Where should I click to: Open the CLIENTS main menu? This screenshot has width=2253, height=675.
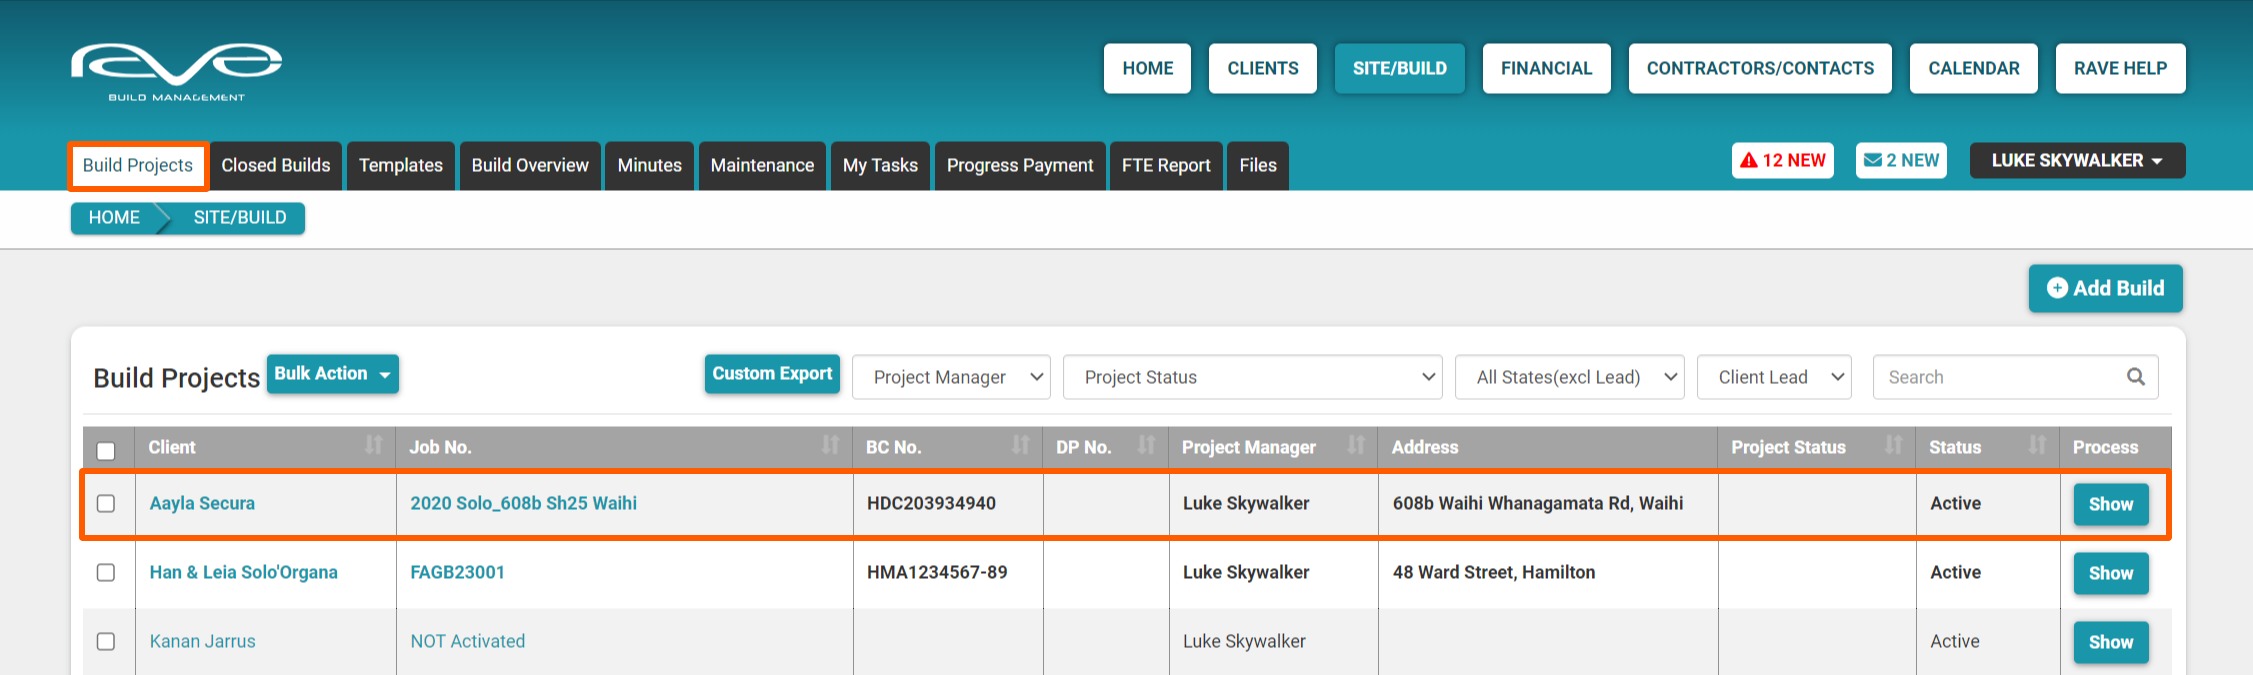pos(1263,68)
